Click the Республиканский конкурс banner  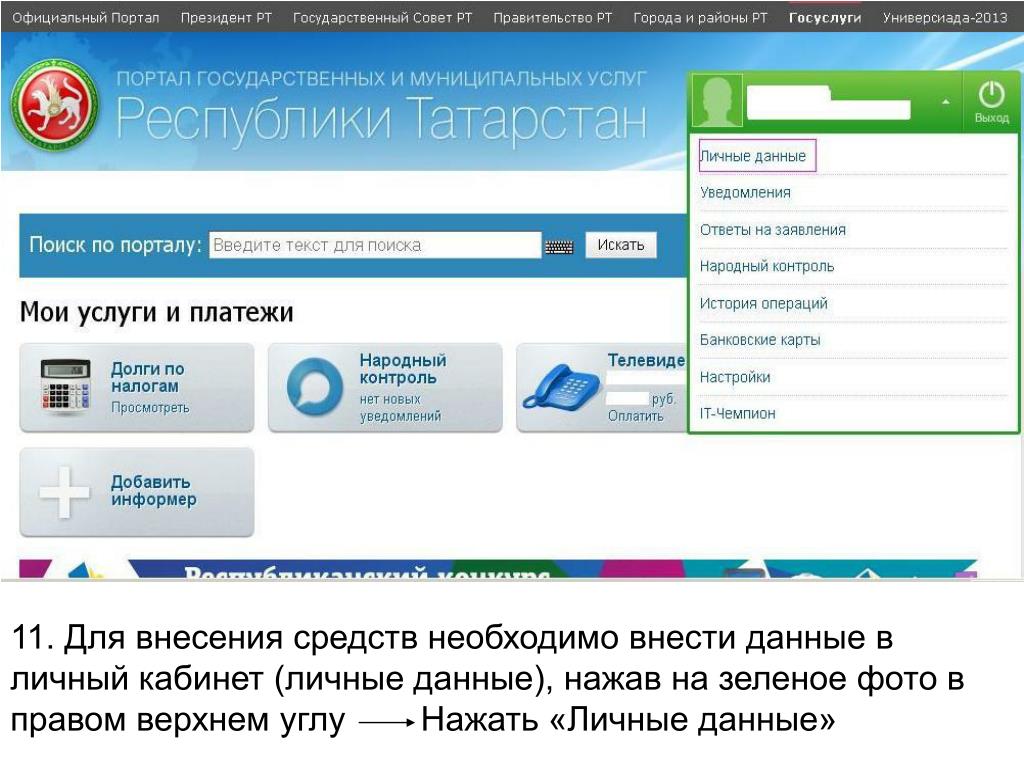tap(498, 569)
